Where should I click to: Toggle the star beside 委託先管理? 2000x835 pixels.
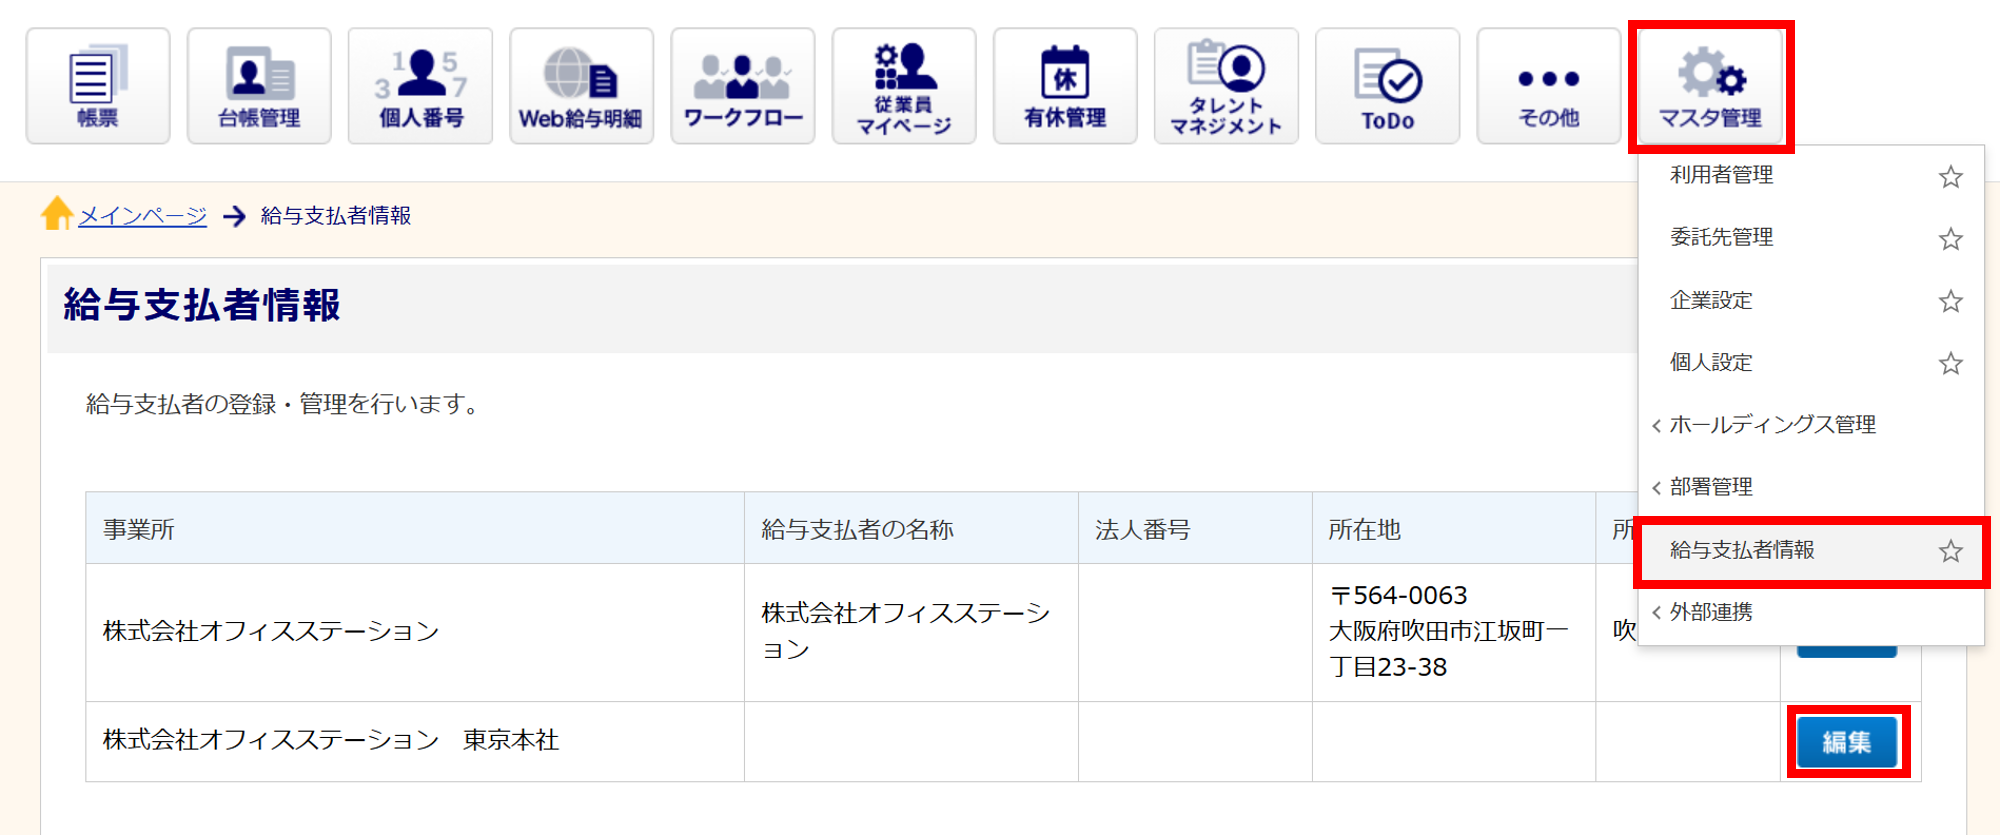point(1950,239)
